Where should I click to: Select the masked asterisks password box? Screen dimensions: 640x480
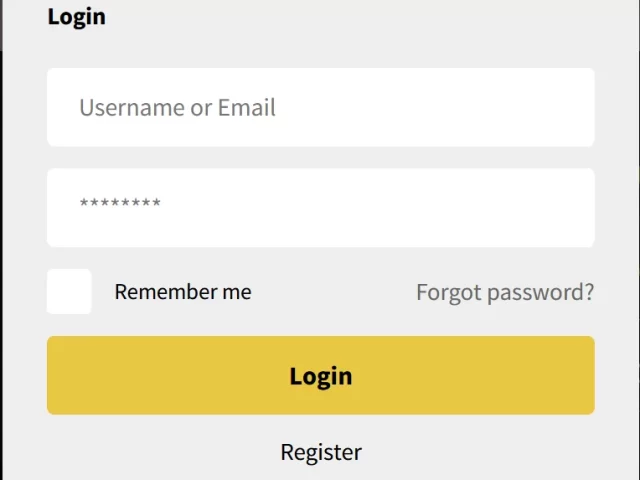tap(320, 207)
